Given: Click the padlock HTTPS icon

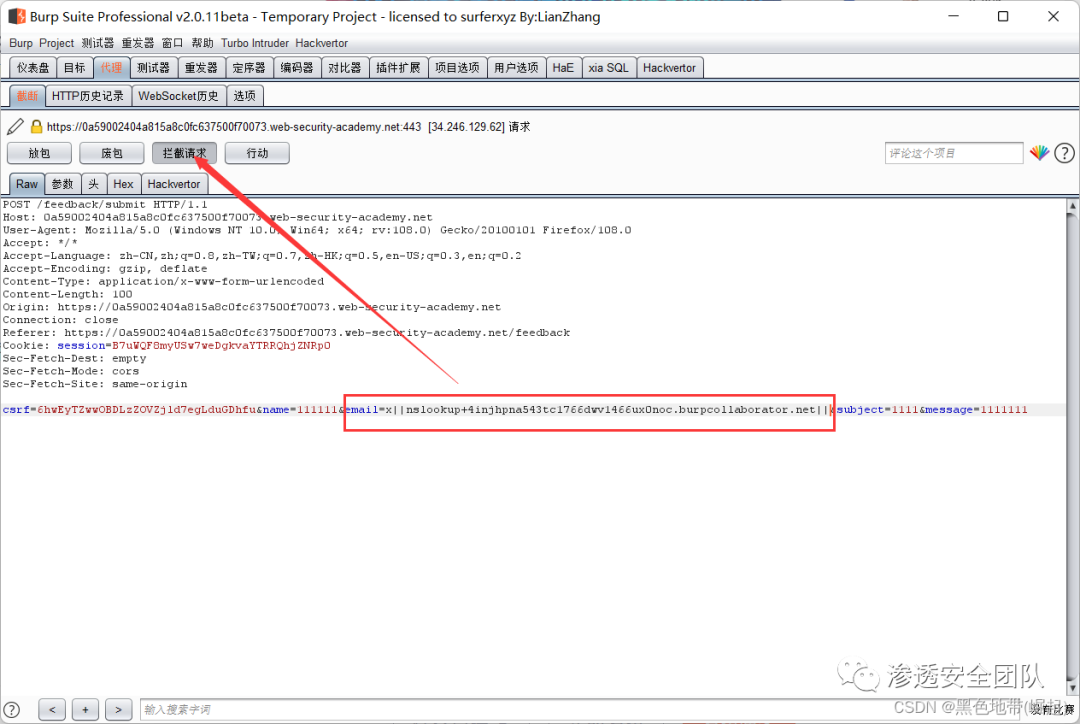Looking at the screenshot, I should (36, 127).
